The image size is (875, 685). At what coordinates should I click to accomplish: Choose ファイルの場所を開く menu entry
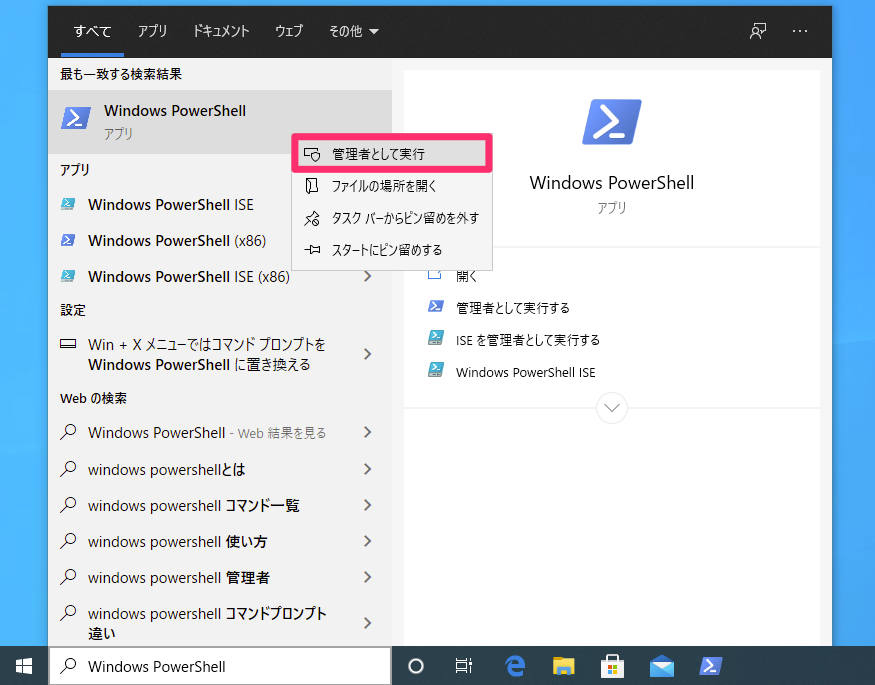coord(392,186)
